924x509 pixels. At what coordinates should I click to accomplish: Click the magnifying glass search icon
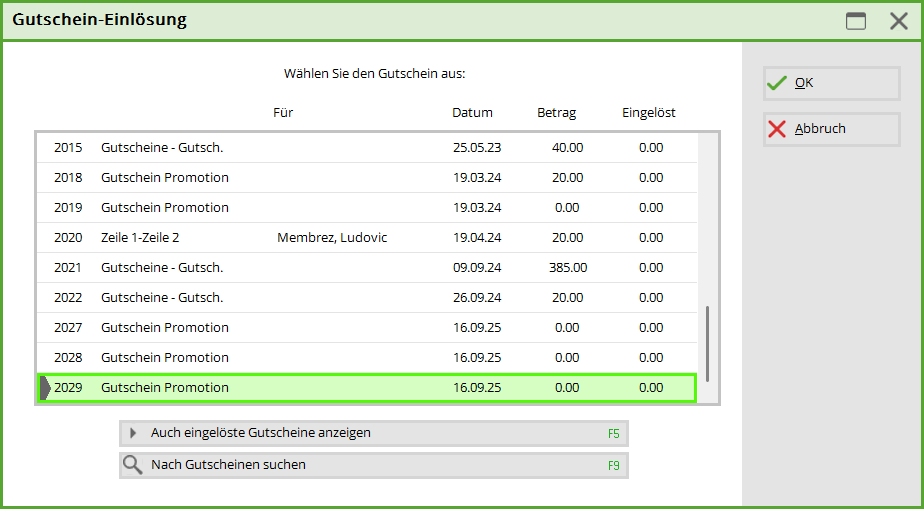[x=132, y=465]
